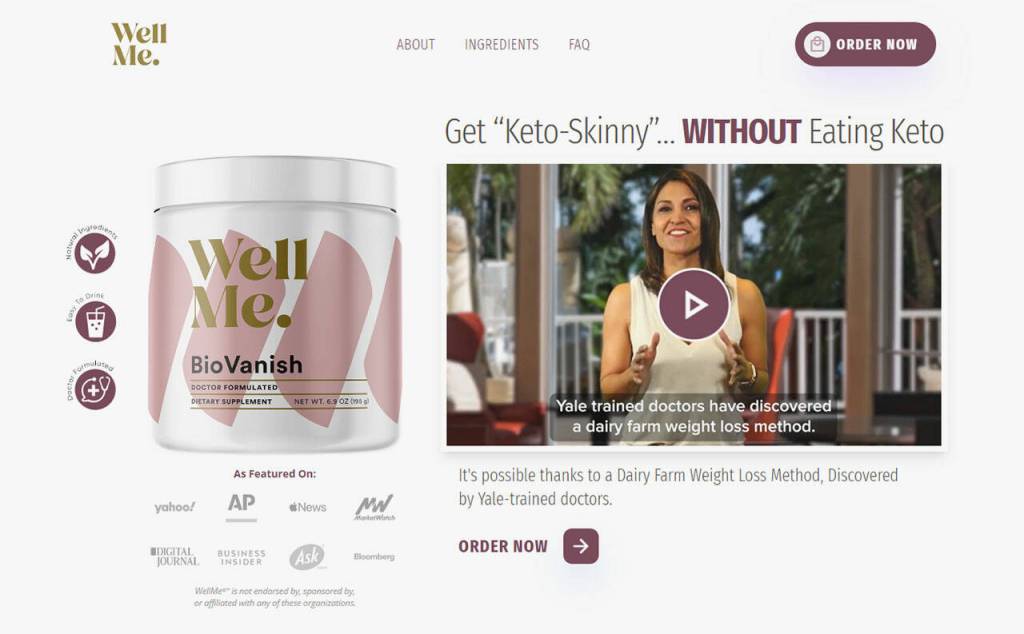
Task: Click the MarketWatch logo
Action: point(375,507)
